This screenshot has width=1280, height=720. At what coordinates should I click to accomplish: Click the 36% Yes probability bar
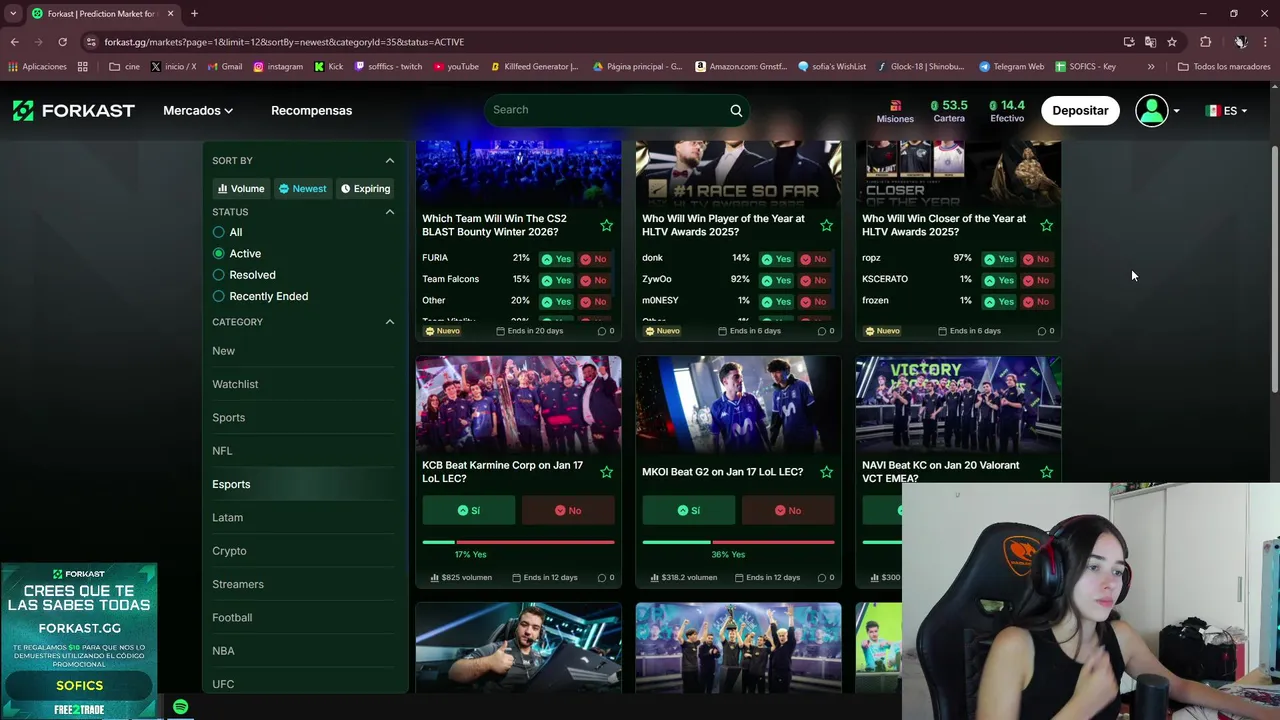click(738, 542)
